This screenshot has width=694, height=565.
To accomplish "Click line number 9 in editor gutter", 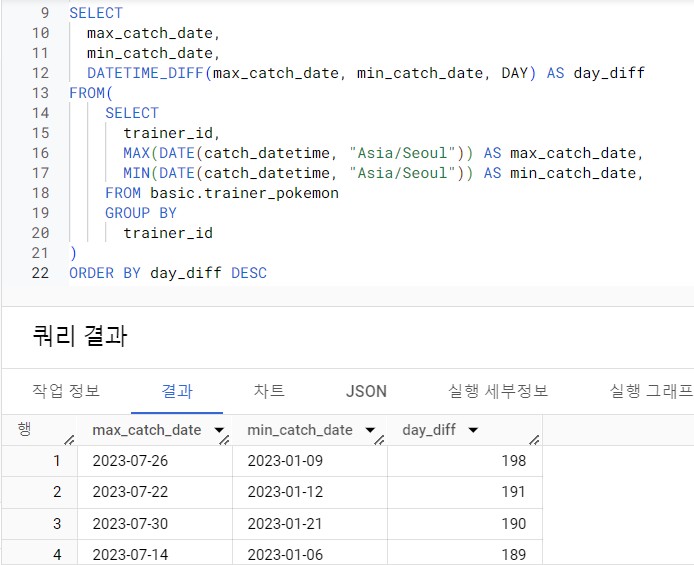I will point(45,13).
